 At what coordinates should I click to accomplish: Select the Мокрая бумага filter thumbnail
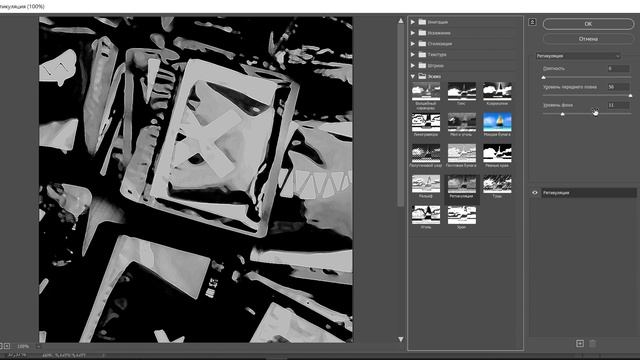[x=497, y=122]
